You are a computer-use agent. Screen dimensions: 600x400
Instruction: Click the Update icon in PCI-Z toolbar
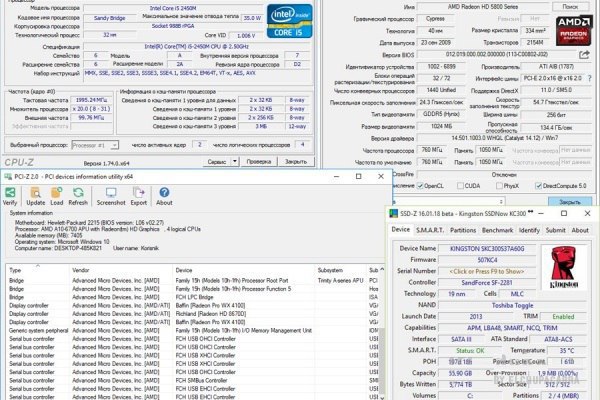pos(36,196)
